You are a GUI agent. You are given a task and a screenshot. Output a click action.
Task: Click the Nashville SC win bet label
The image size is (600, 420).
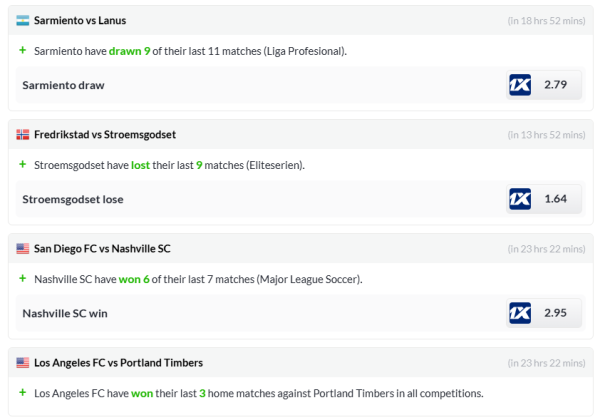[x=65, y=313]
